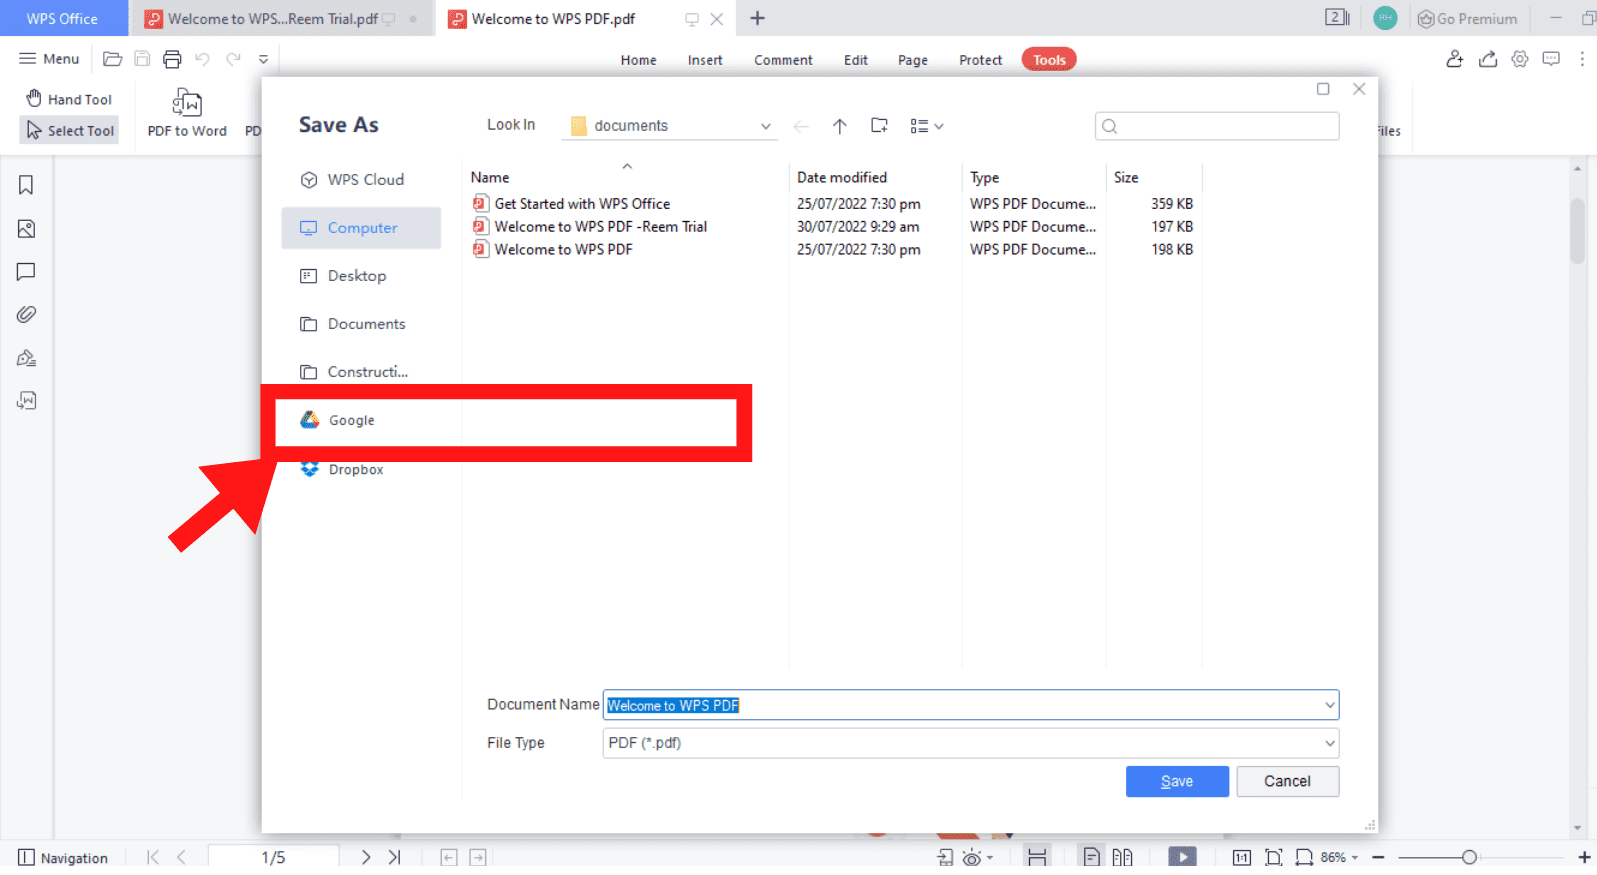Click the Redo arrow icon
1597x875 pixels.
click(233, 59)
